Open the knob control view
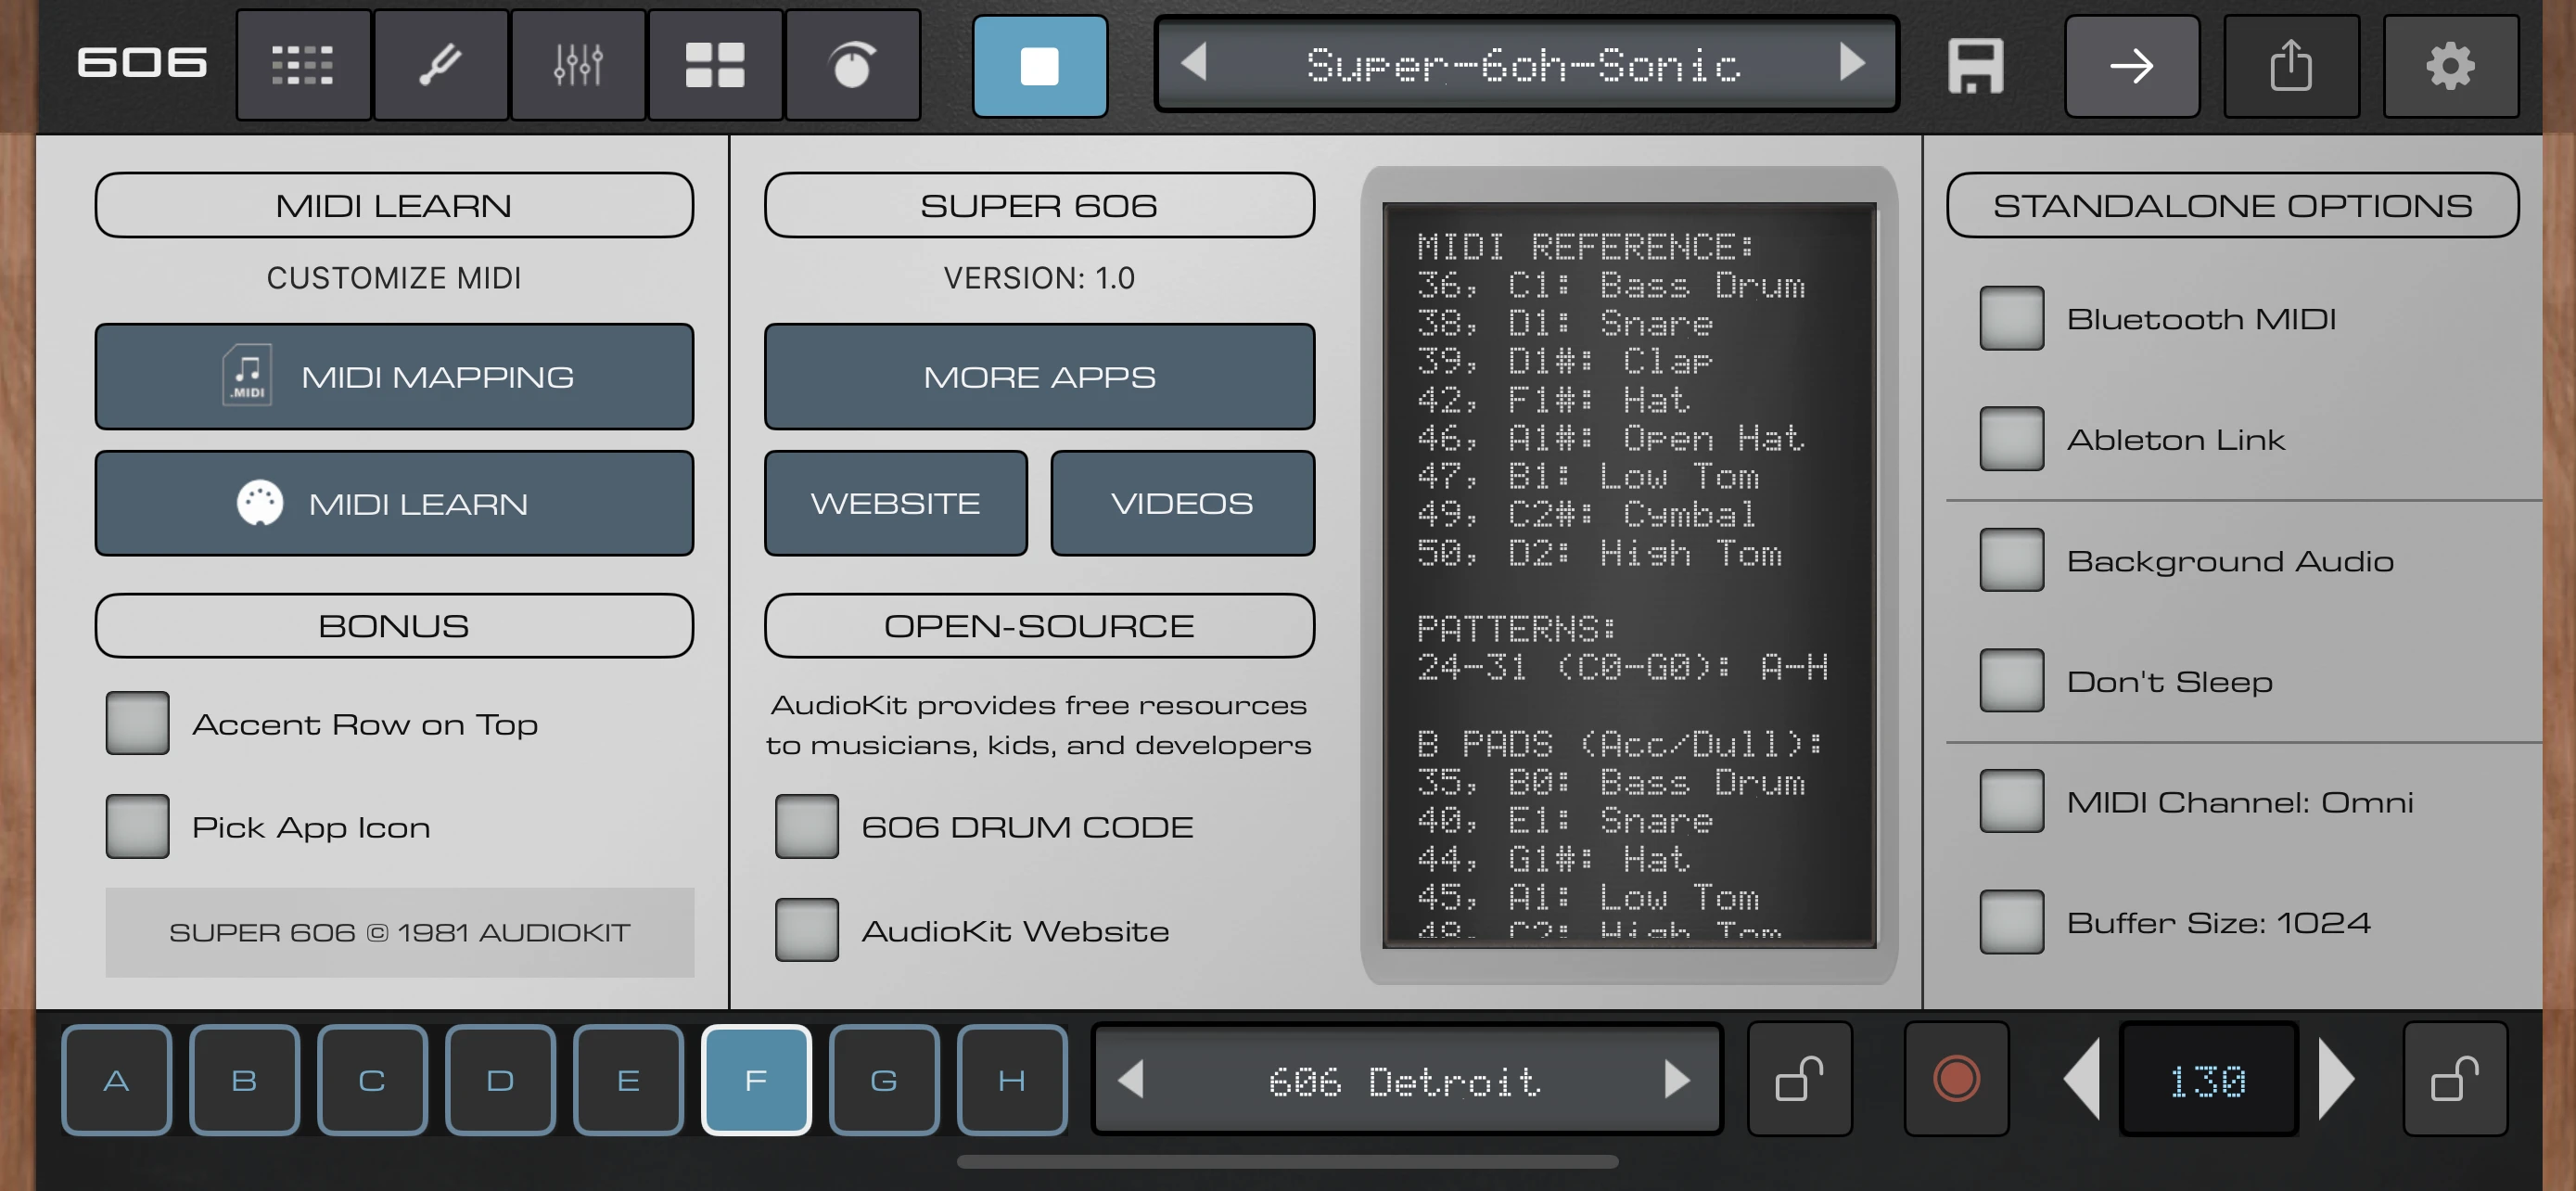Image resolution: width=2576 pixels, height=1191 pixels. click(x=852, y=66)
